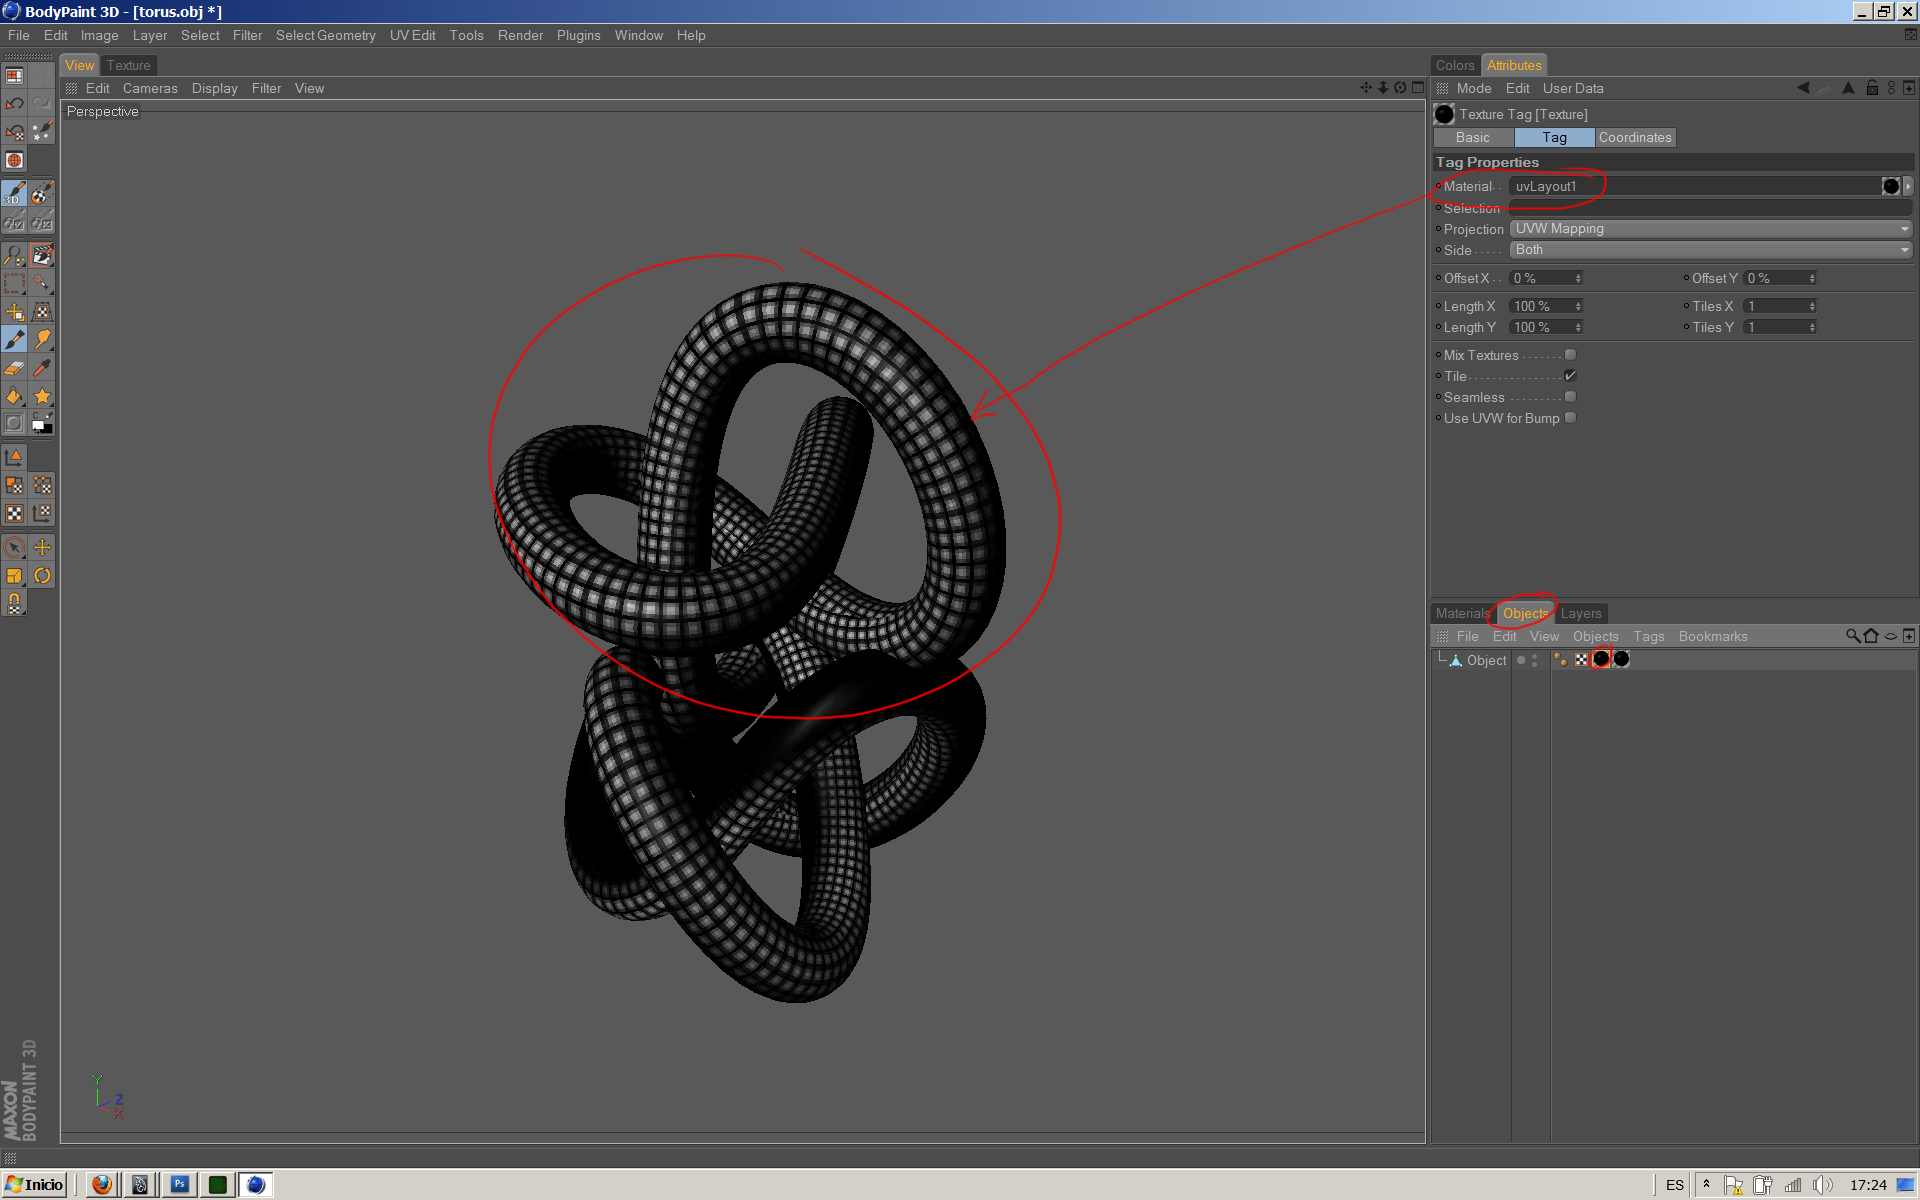
Task: Select the Eyedropper color picker tool
Action: pos(42,368)
